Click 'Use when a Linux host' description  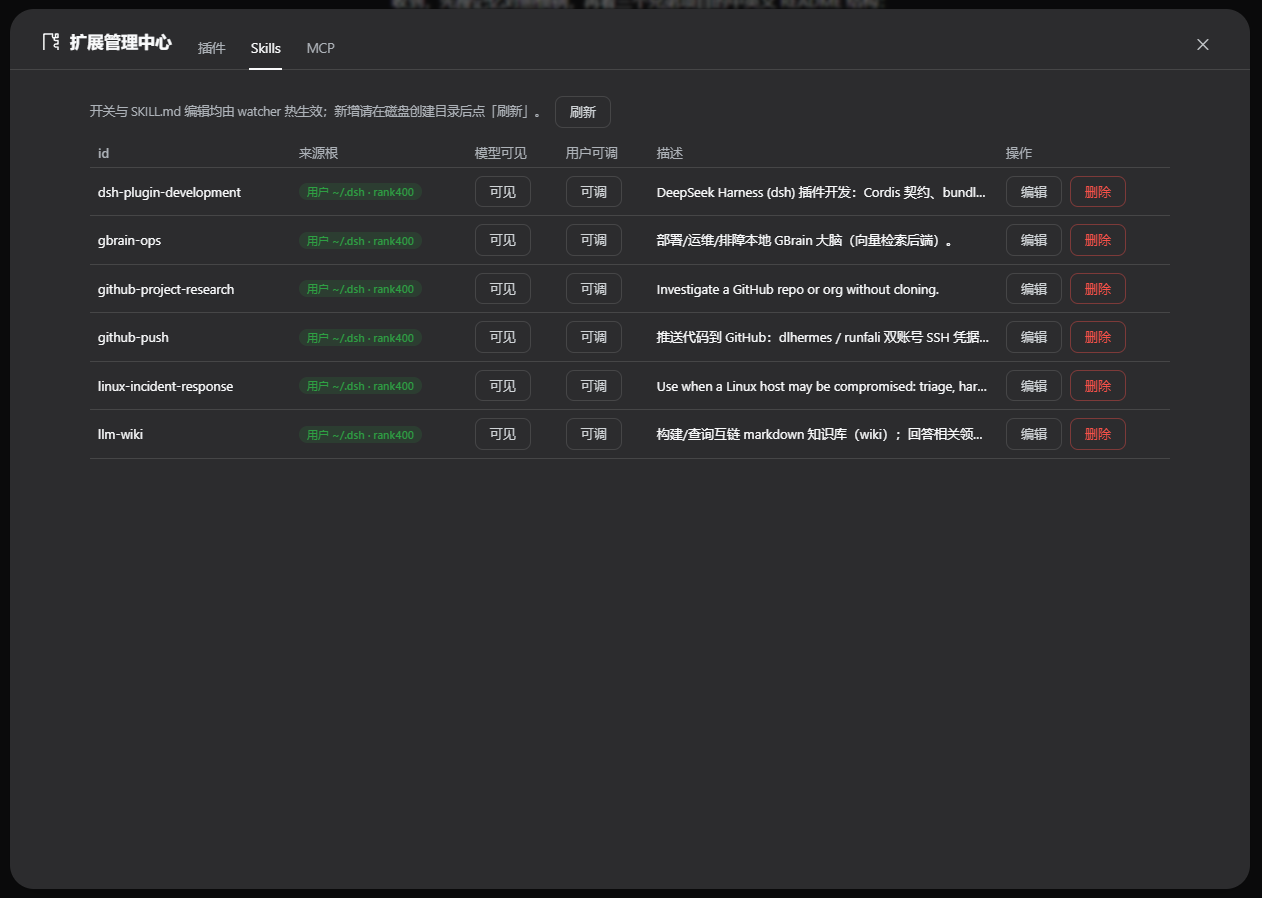[822, 386]
